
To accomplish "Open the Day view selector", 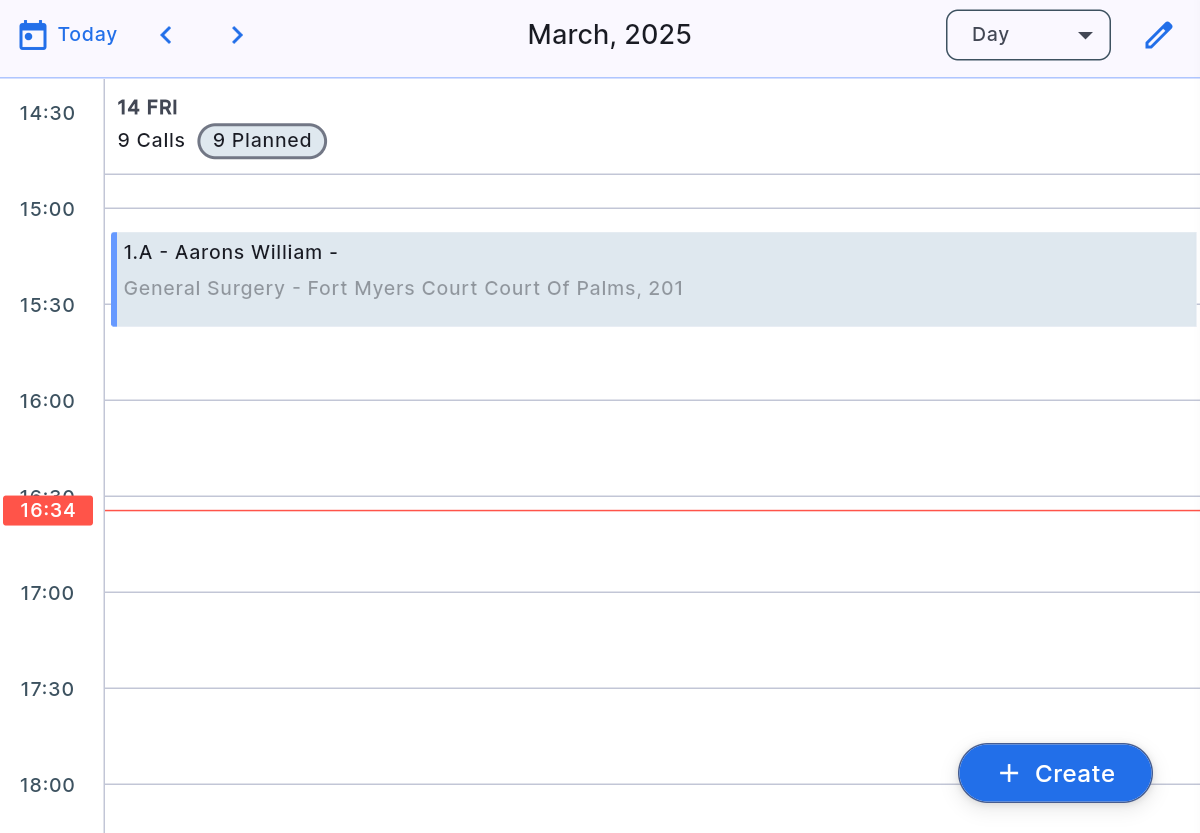I will point(1028,34).
